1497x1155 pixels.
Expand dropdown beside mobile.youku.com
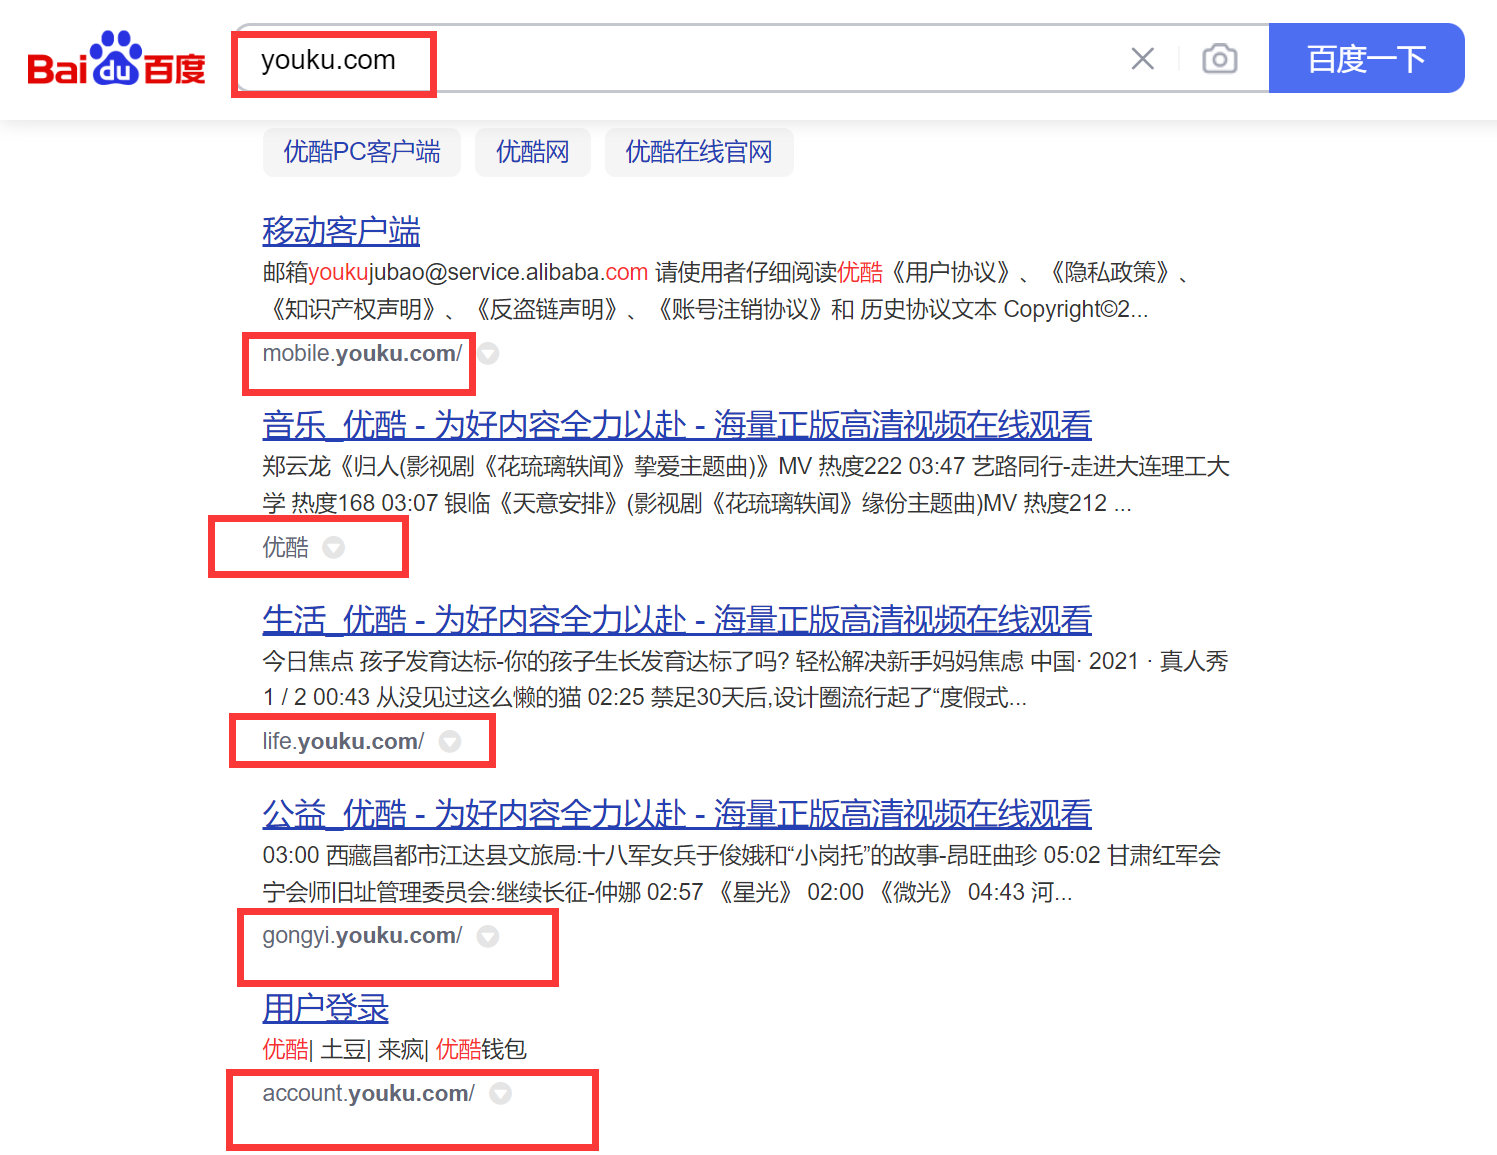[488, 353]
